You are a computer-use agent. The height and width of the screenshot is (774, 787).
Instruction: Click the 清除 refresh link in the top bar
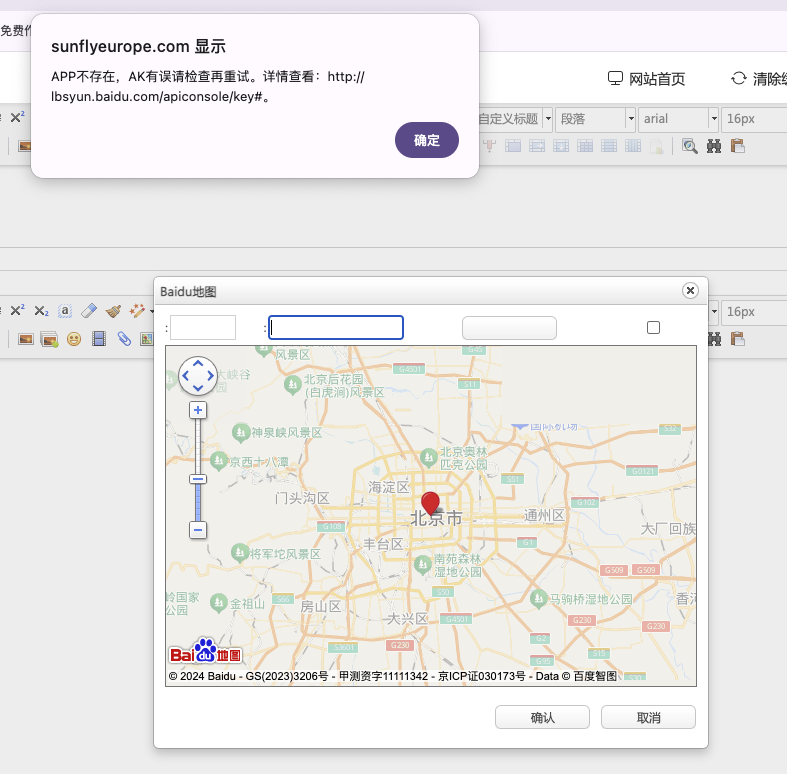click(x=758, y=79)
